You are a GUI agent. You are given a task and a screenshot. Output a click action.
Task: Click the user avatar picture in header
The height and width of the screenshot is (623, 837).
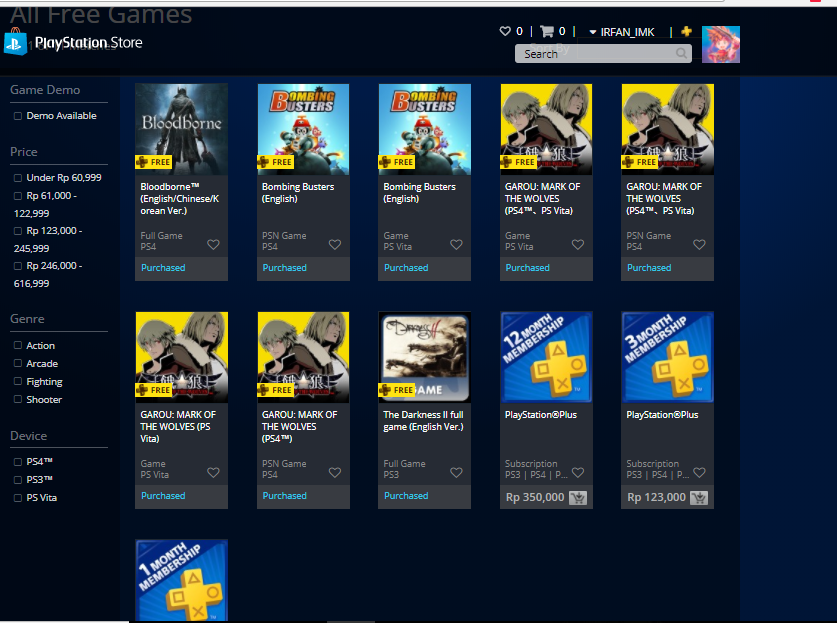pyautogui.click(x=721, y=44)
